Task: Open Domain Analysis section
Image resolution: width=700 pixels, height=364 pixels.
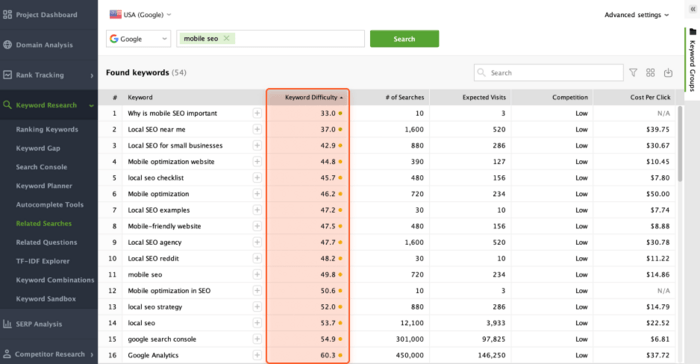Action: pos(44,45)
